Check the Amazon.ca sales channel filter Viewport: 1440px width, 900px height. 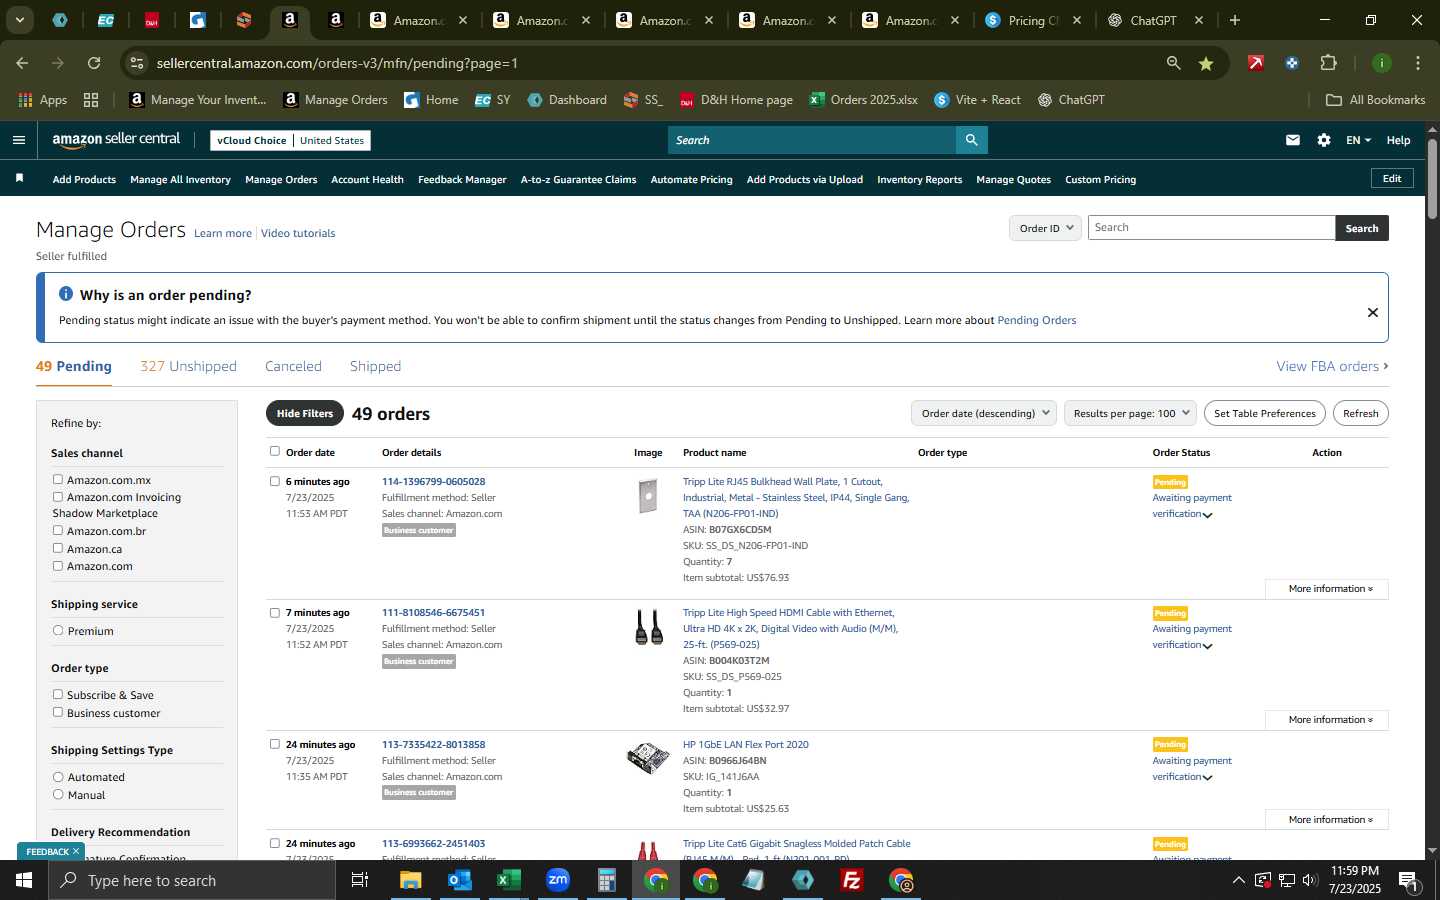[58, 548]
